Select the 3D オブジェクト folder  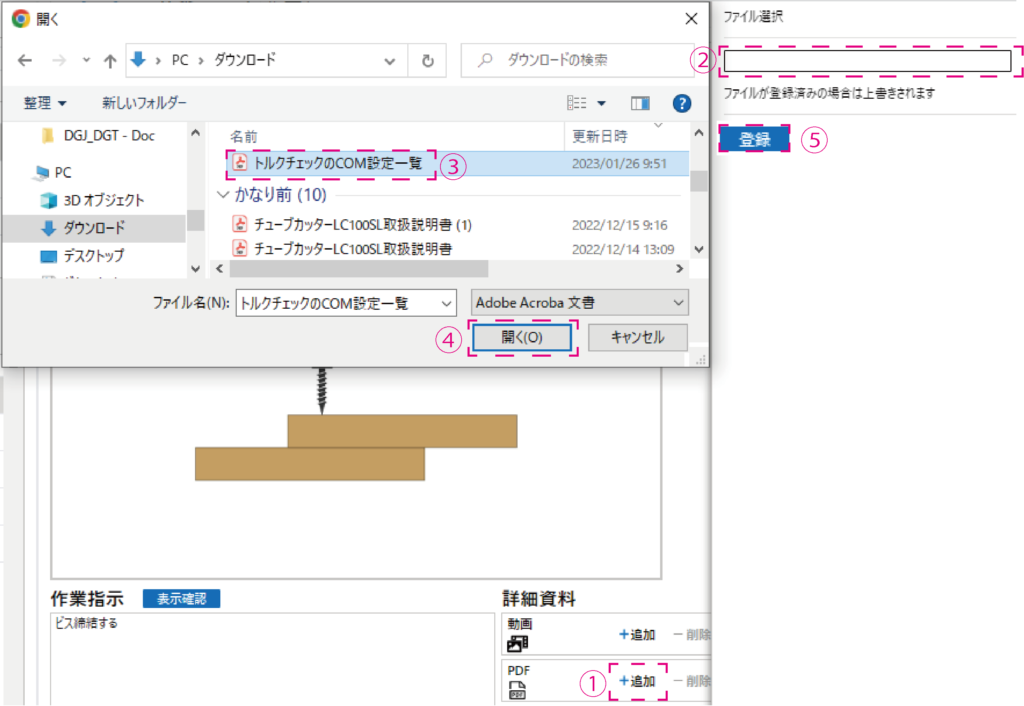click(103, 200)
